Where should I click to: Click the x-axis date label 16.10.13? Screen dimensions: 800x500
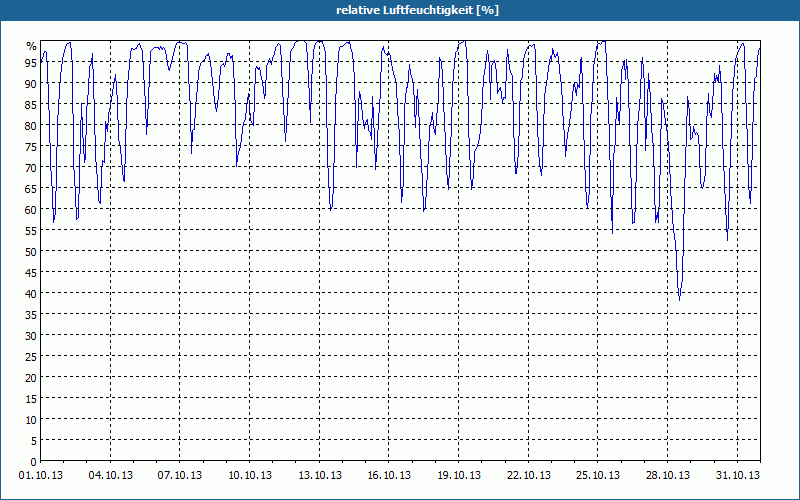pos(389,476)
